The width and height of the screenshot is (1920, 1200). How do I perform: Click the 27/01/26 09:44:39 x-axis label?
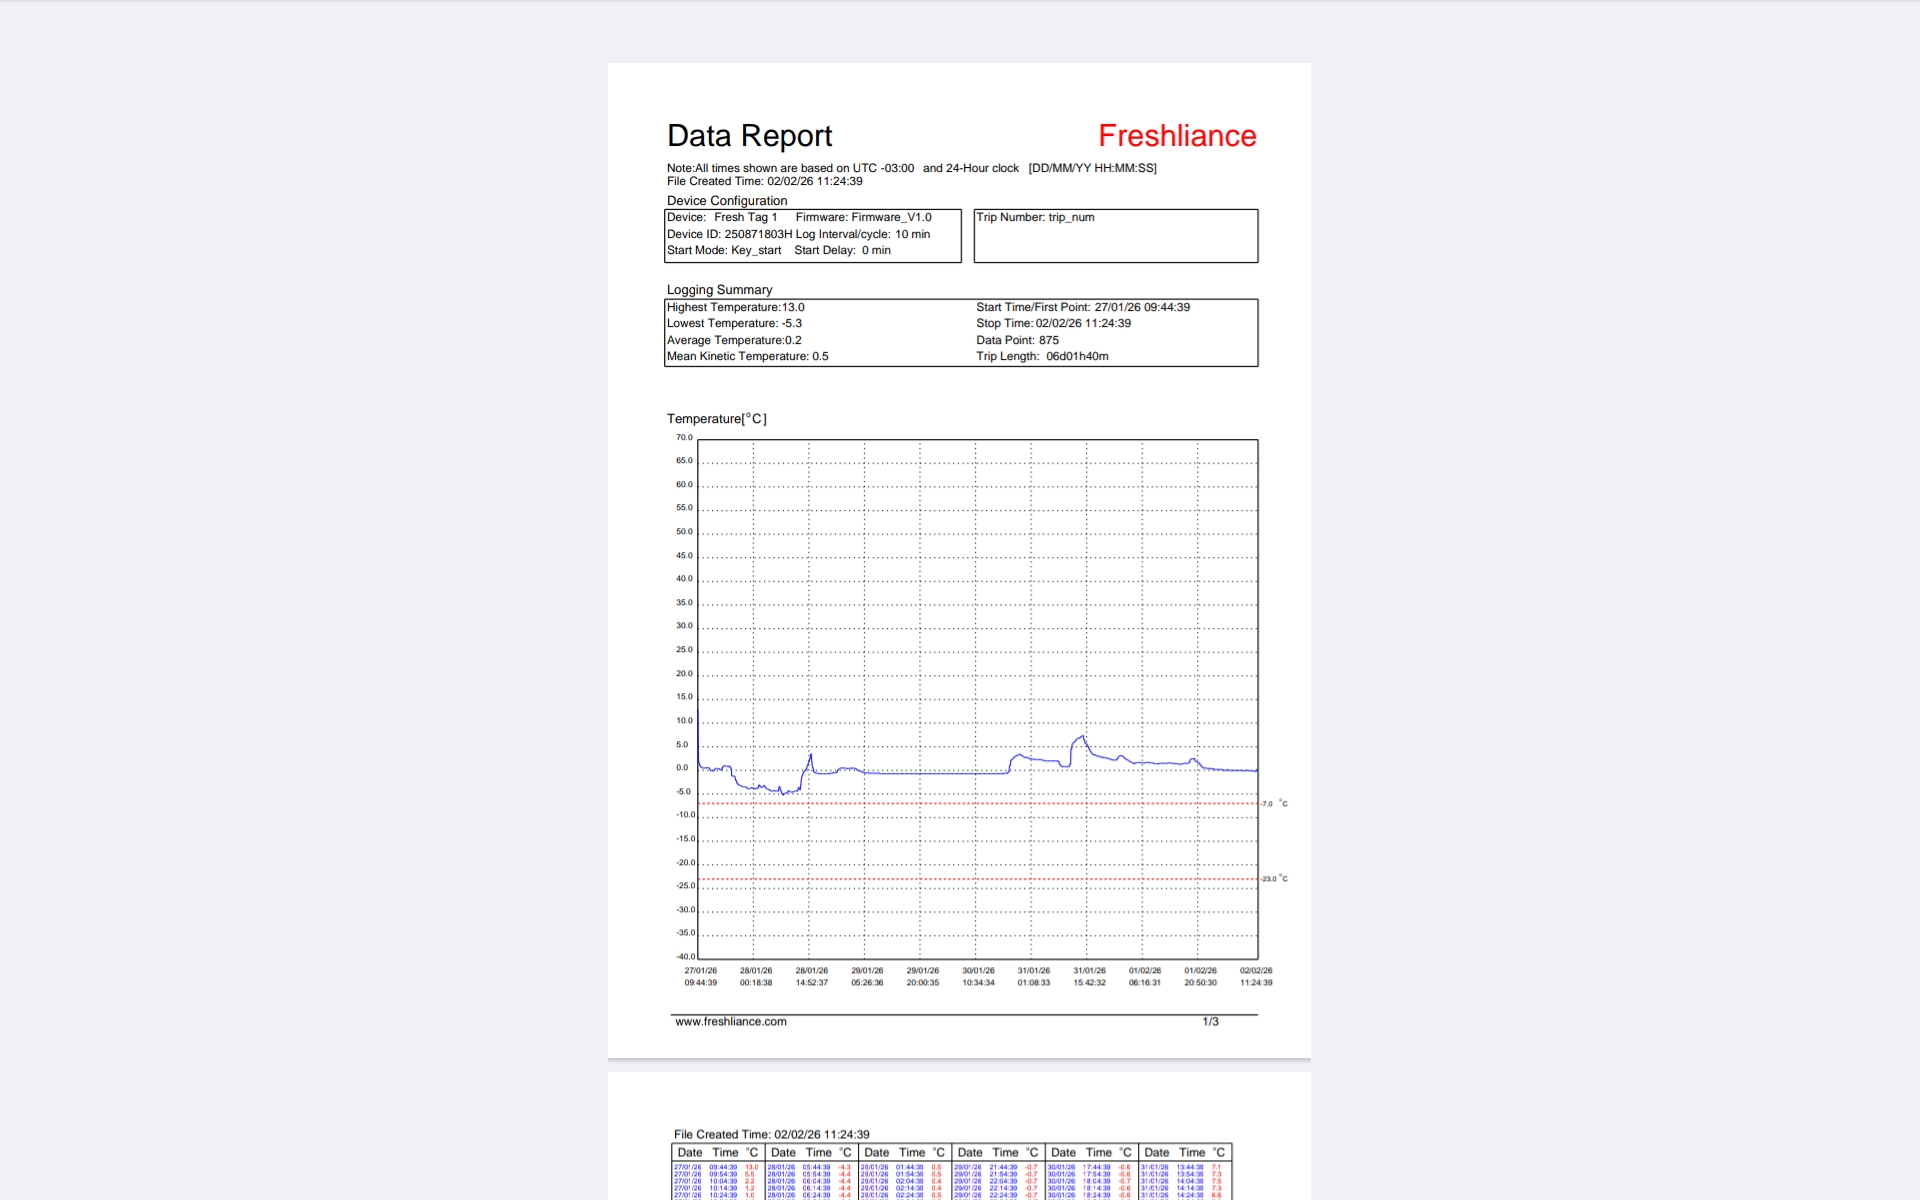point(700,976)
